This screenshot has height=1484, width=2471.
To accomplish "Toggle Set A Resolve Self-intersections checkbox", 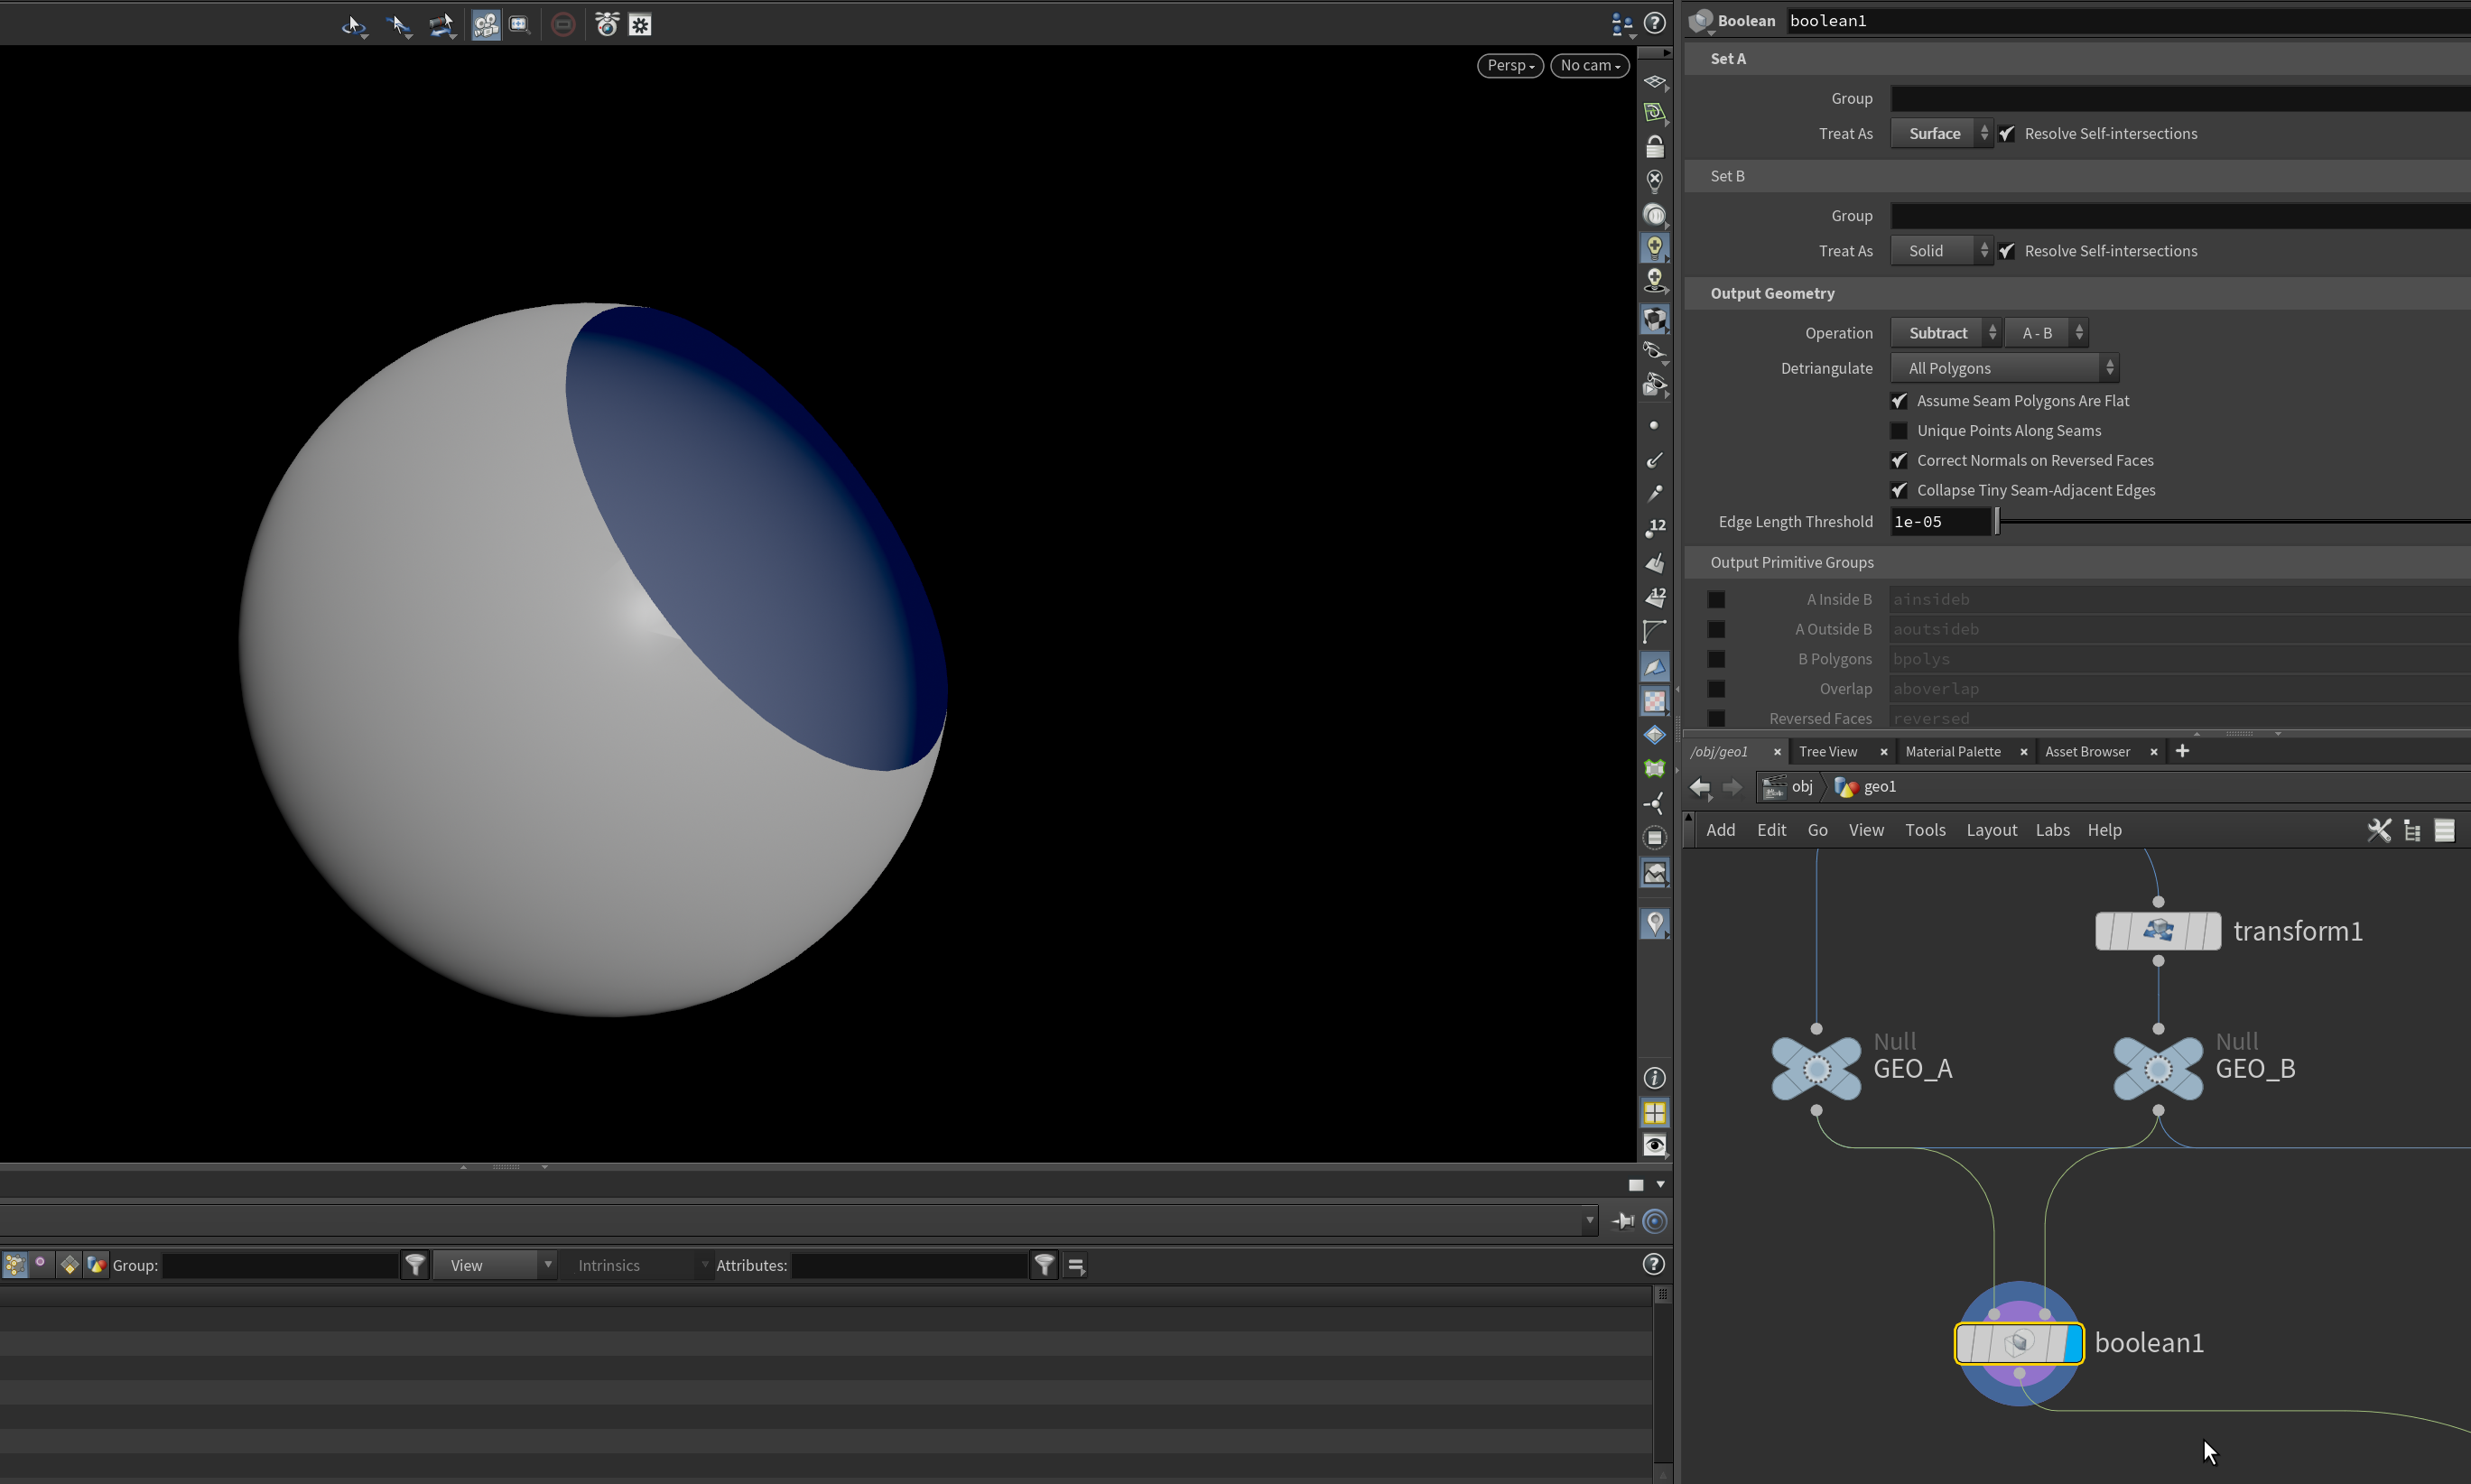I will [2006, 134].
